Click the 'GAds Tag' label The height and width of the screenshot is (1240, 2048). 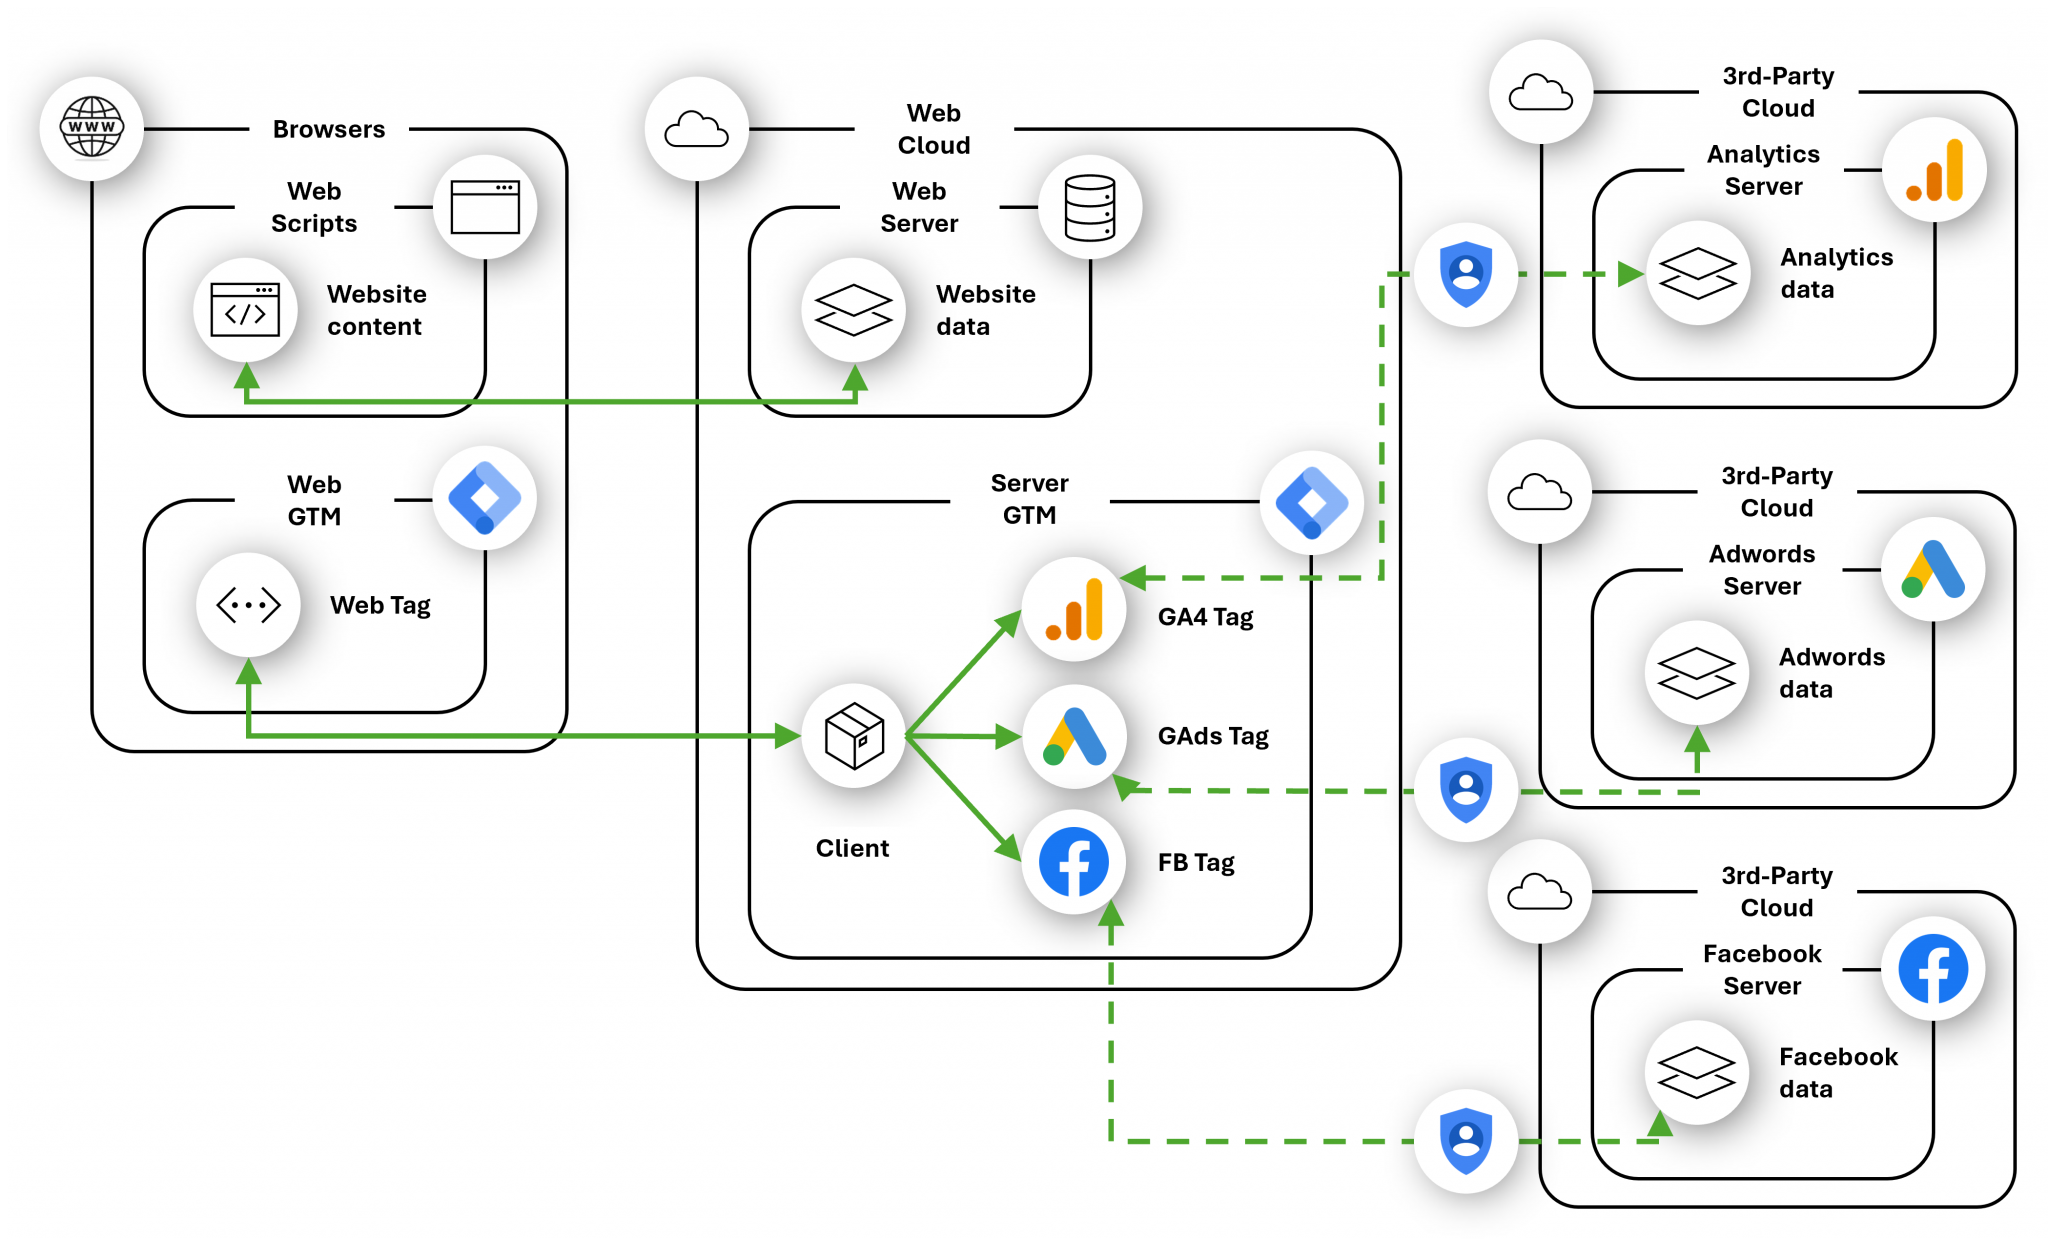(x=1213, y=736)
